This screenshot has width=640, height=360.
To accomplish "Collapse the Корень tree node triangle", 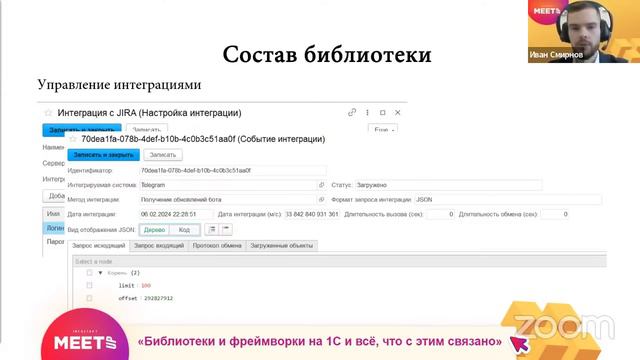I will (100, 273).
